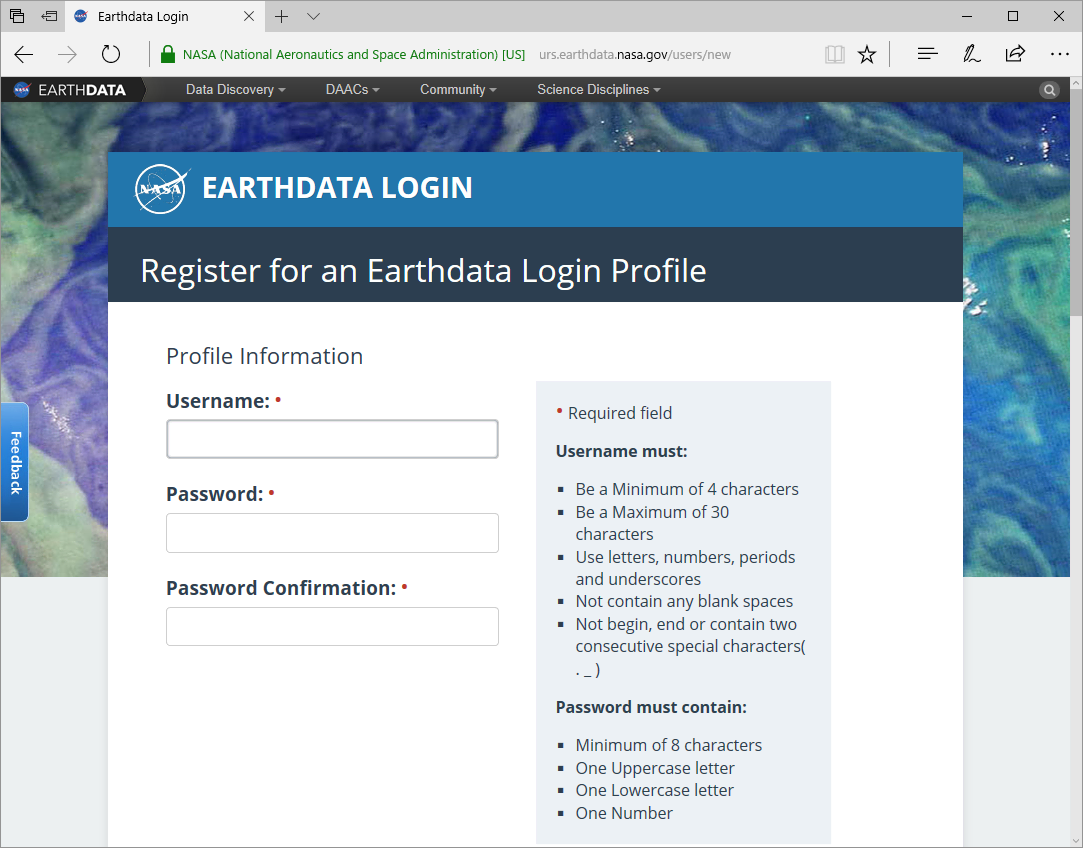Click the tabs you've set aside icon
1083x848 pixels.
17,16
